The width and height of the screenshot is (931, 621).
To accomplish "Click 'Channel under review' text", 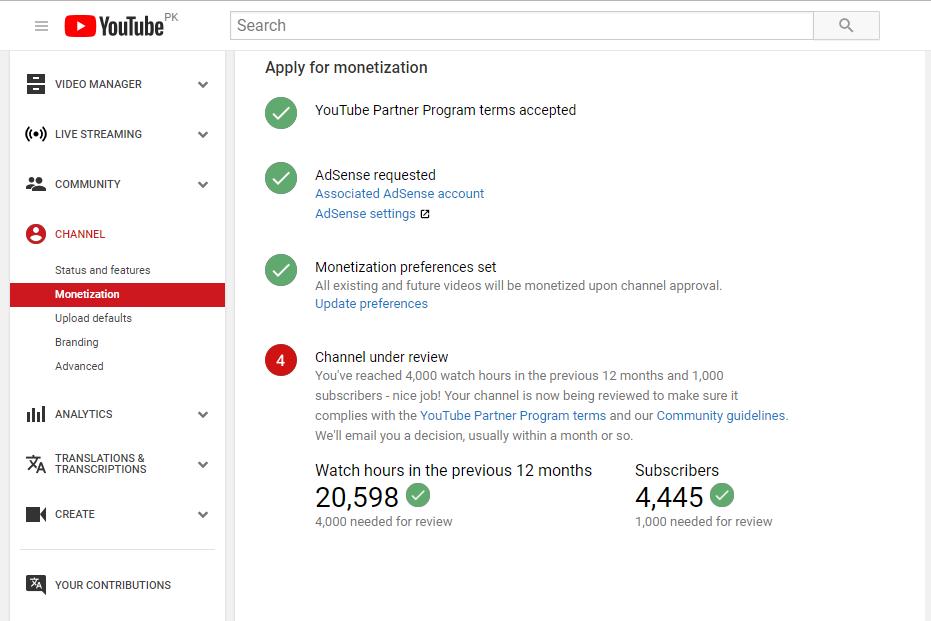I will (x=381, y=357).
